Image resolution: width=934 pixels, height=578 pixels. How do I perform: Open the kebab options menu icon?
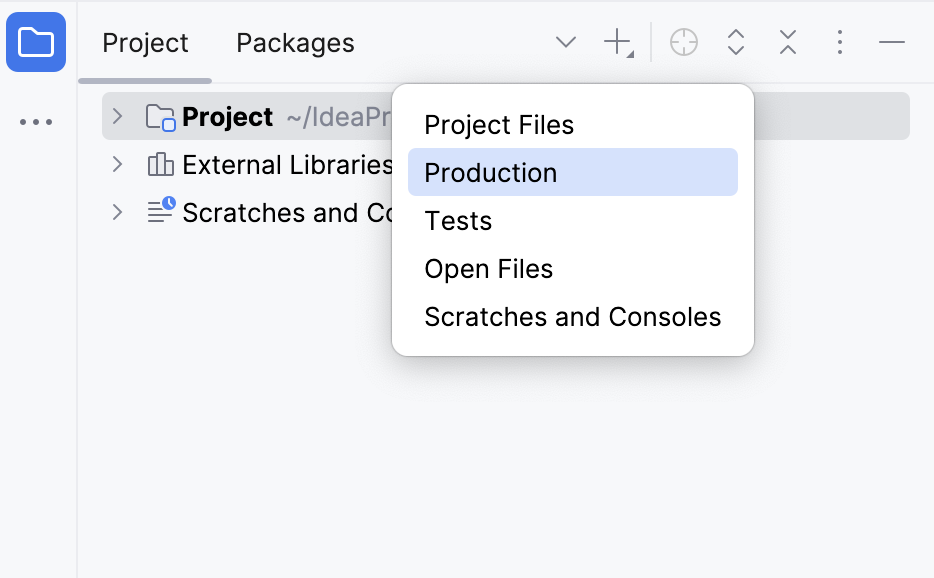point(840,42)
